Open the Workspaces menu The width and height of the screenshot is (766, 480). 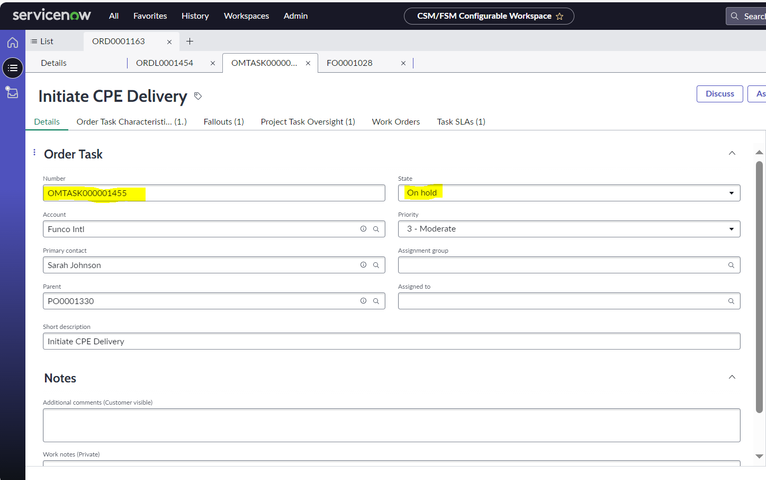point(246,16)
